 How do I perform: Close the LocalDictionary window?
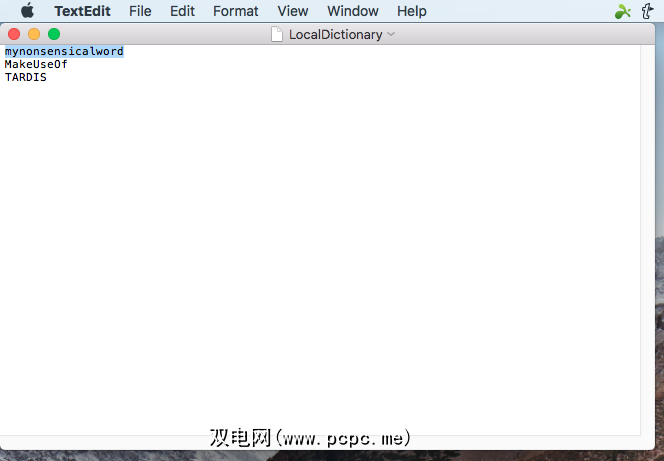14,34
